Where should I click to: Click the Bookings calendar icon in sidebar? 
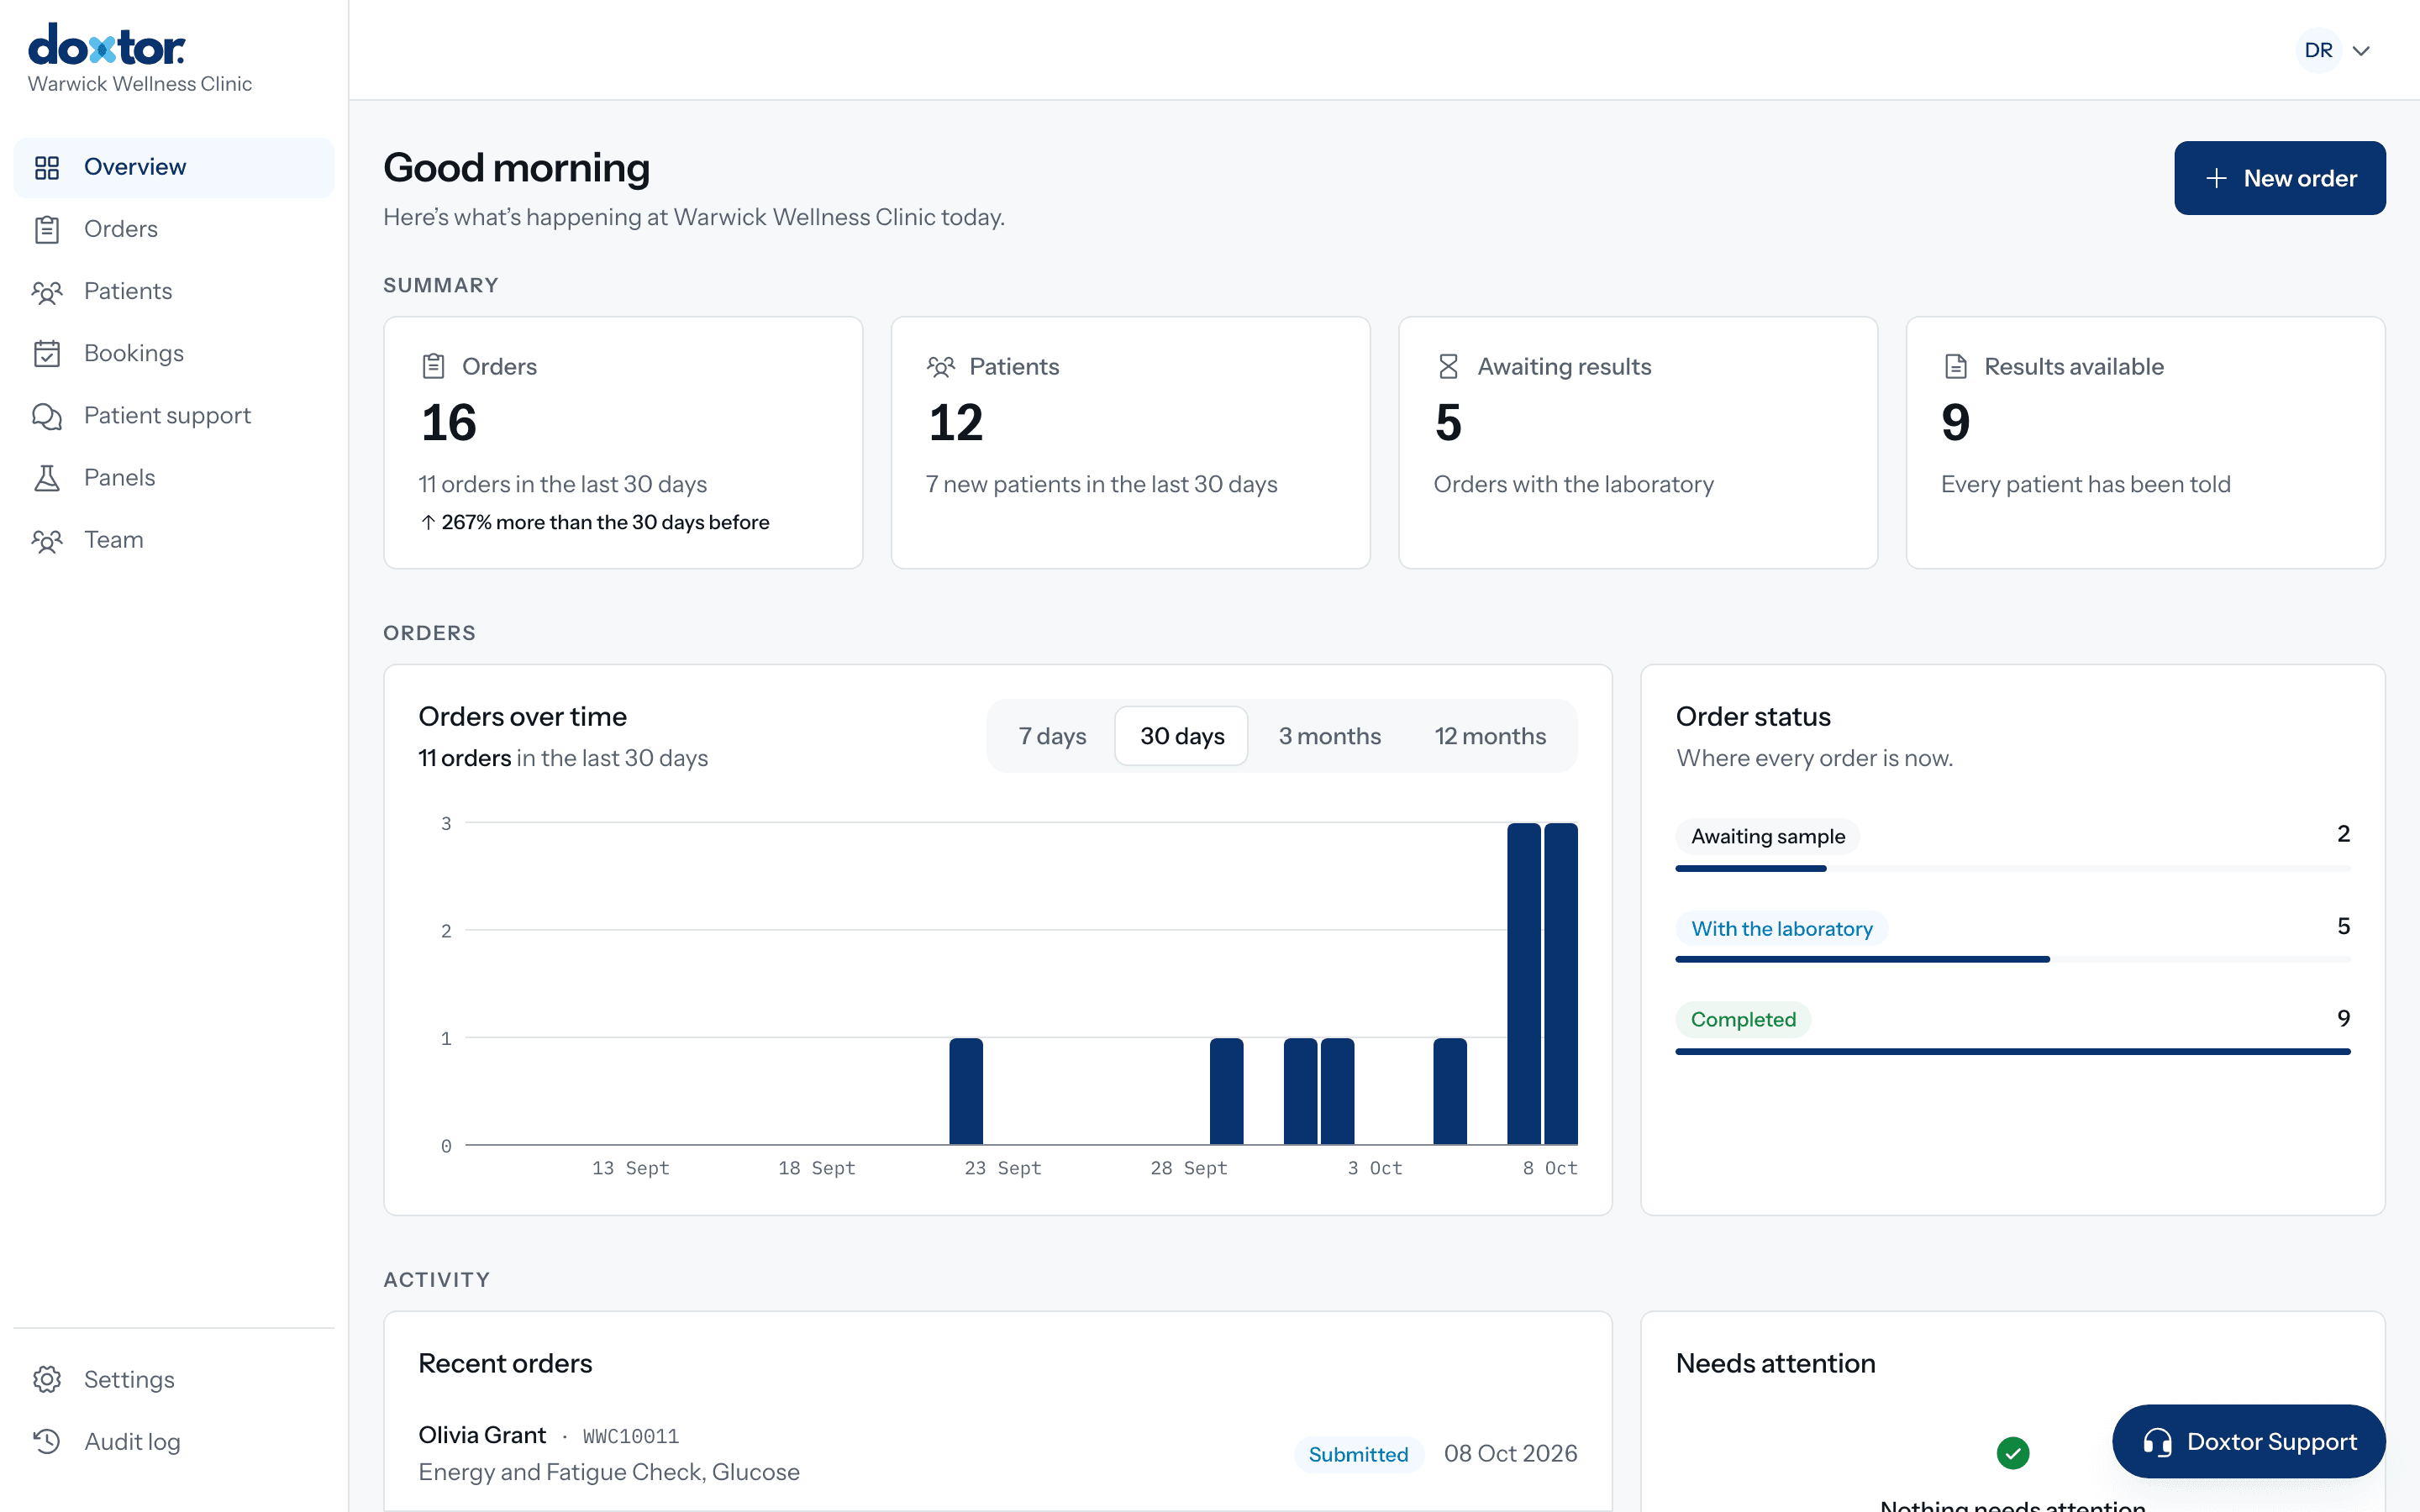click(47, 353)
